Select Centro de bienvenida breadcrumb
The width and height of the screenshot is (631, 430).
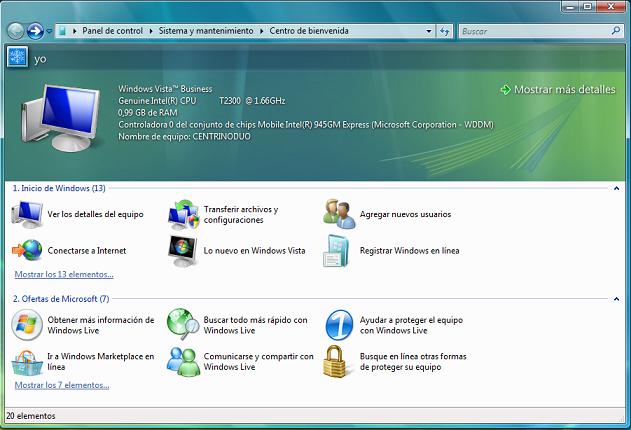pos(309,31)
